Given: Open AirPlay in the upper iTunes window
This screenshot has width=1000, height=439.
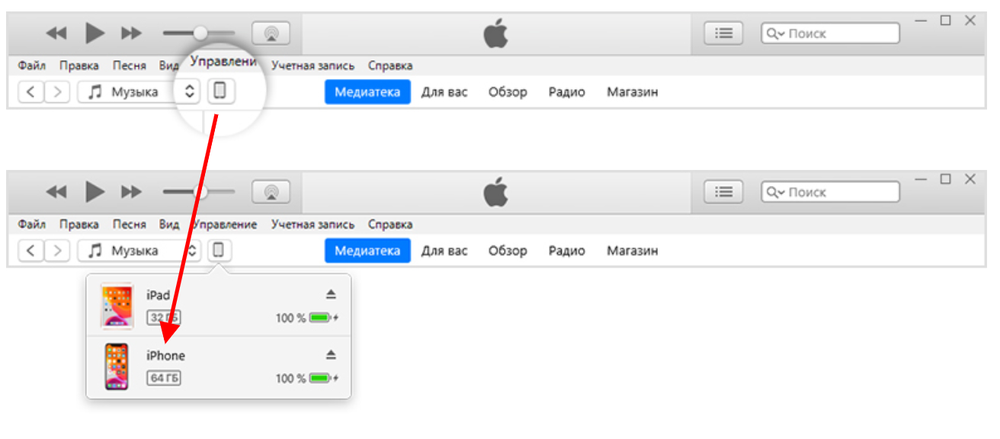Looking at the screenshot, I should click(271, 33).
